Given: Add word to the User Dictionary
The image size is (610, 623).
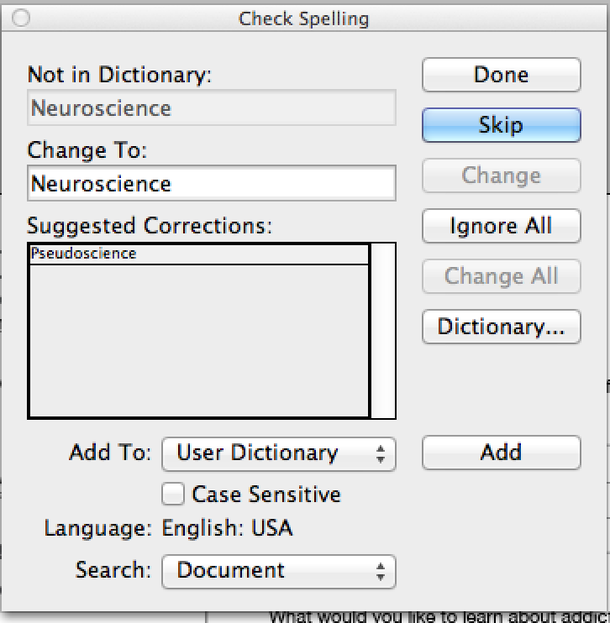Looking at the screenshot, I should coord(501,453).
